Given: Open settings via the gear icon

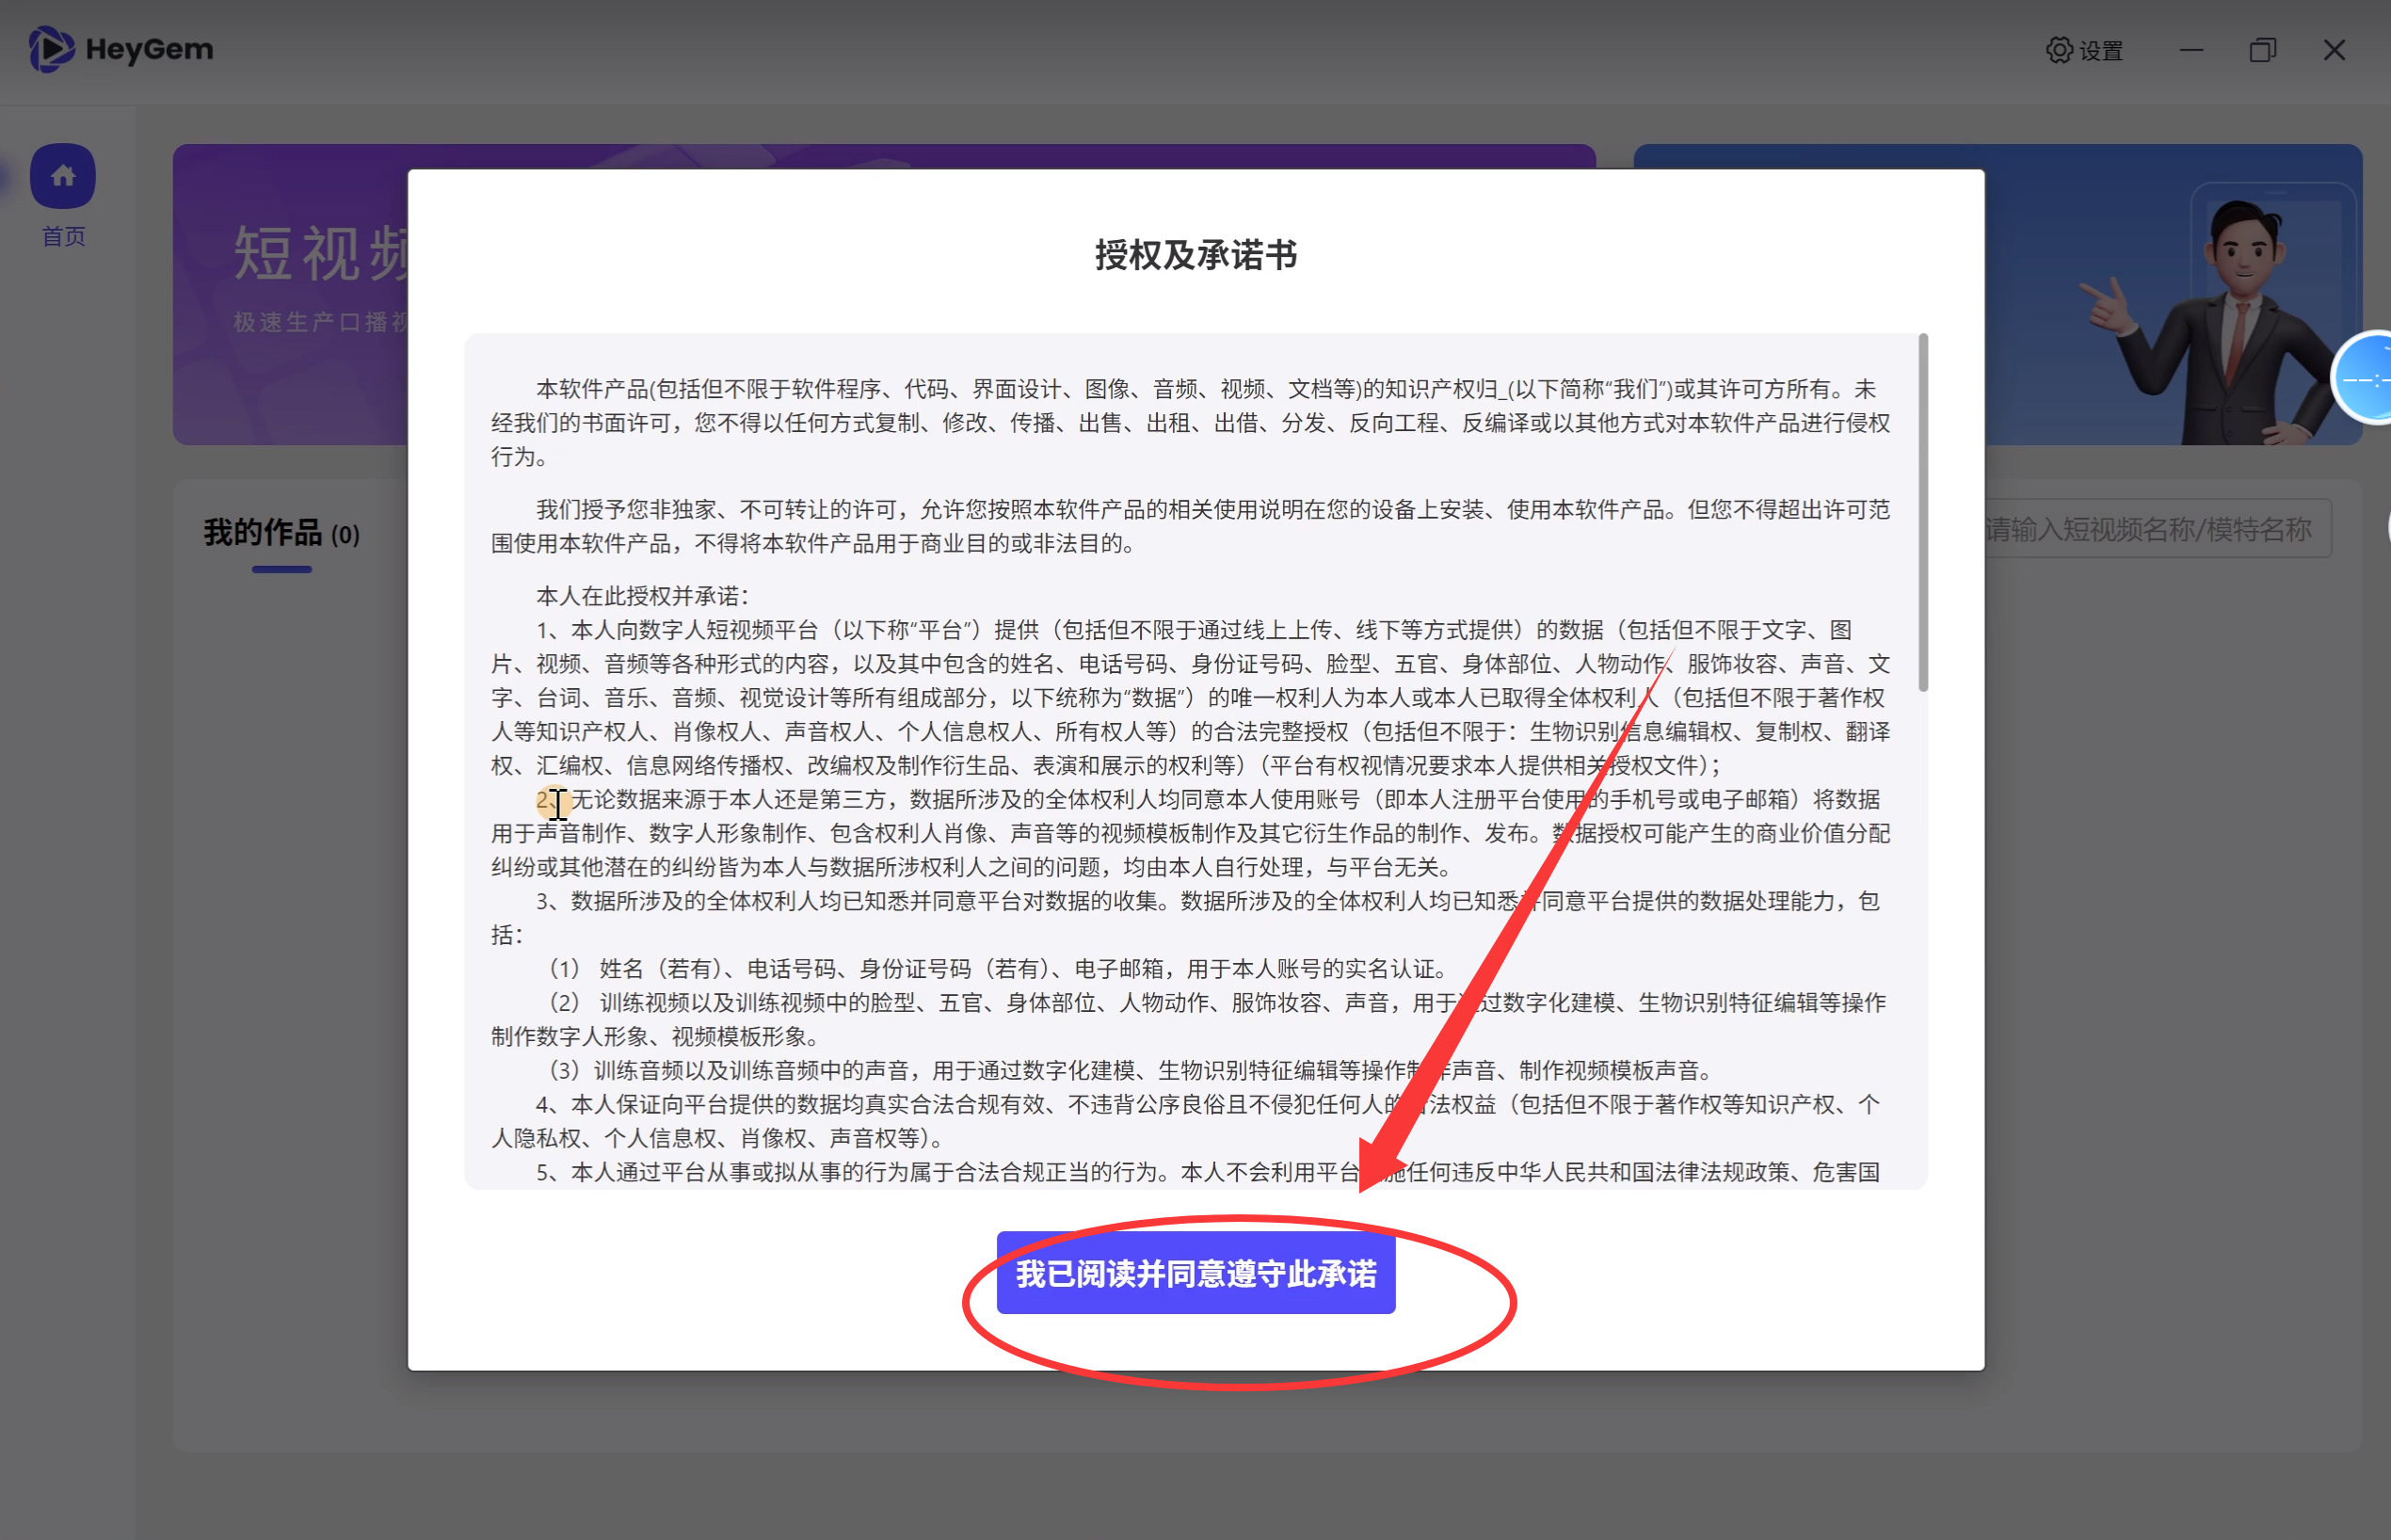Looking at the screenshot, I should pos(2058,50).
